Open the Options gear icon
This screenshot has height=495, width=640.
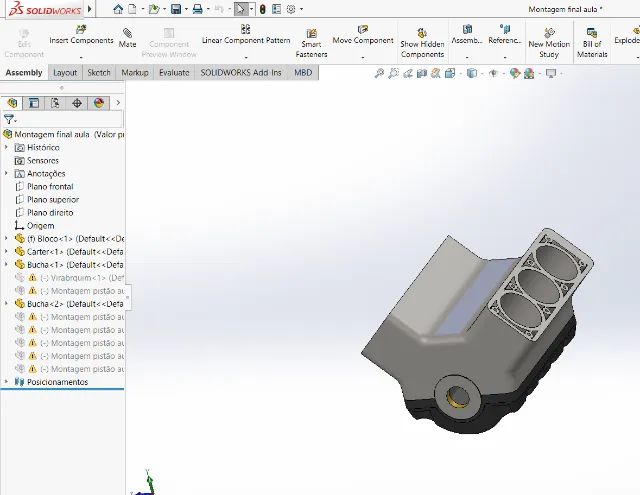(291, 9)
